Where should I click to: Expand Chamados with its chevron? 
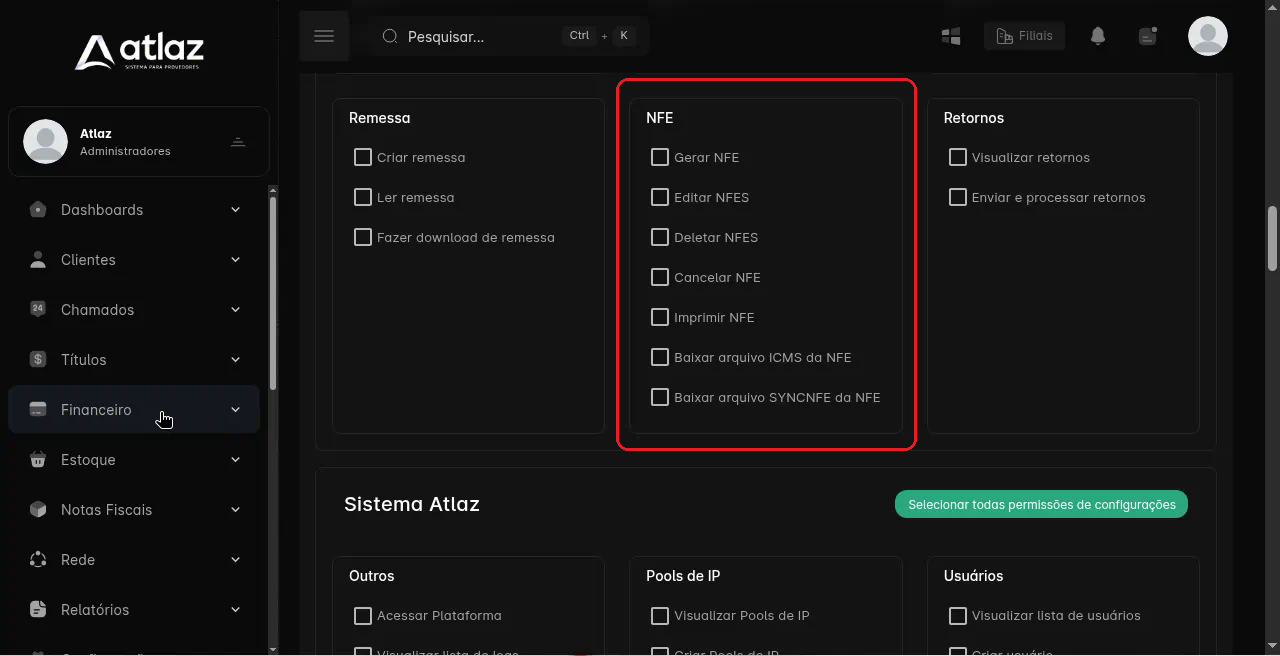[x=236, y=309]
